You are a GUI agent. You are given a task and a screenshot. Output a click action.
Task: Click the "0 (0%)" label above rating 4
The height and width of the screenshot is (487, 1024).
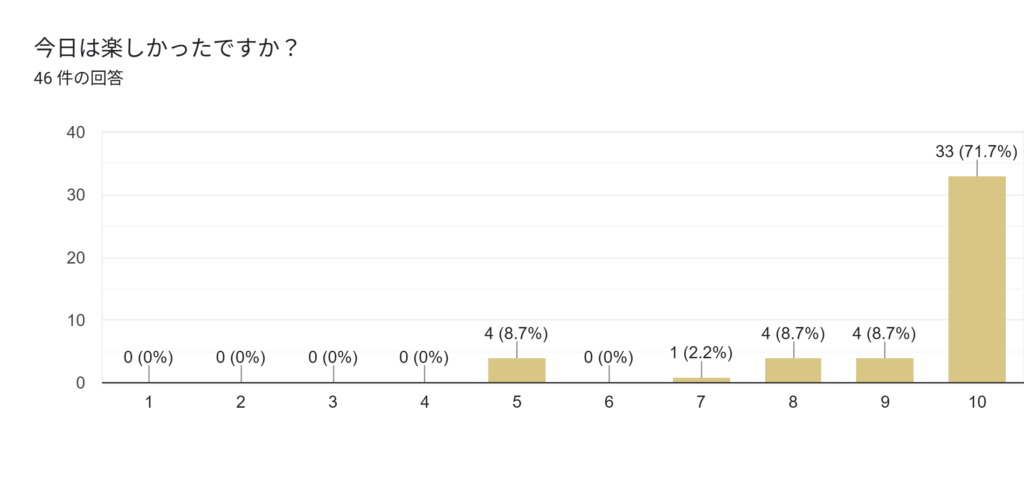pos(425,357)
